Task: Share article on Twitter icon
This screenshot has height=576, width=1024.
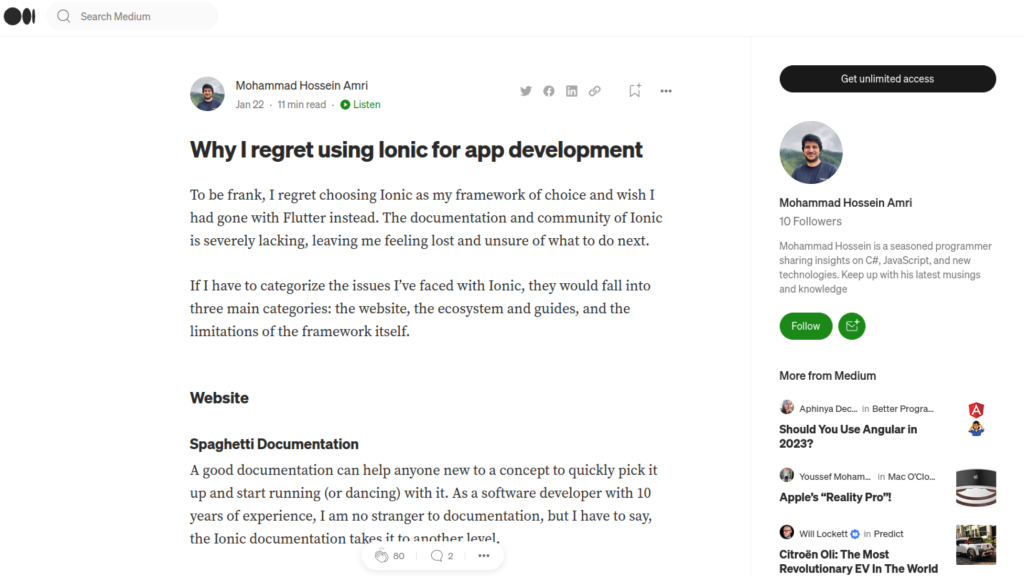Action: 526,91
